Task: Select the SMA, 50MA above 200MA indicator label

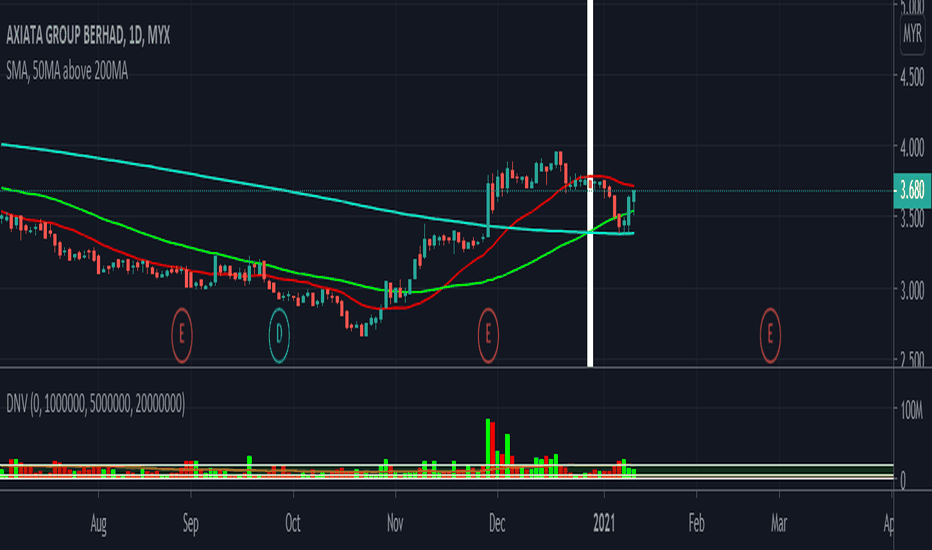Action: coord(67,71)
